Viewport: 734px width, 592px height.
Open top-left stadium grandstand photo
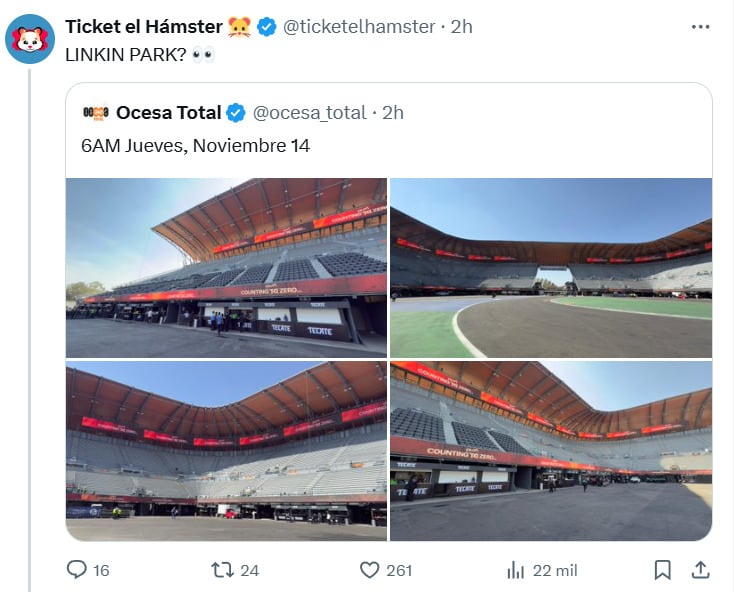tap(226, 267)
